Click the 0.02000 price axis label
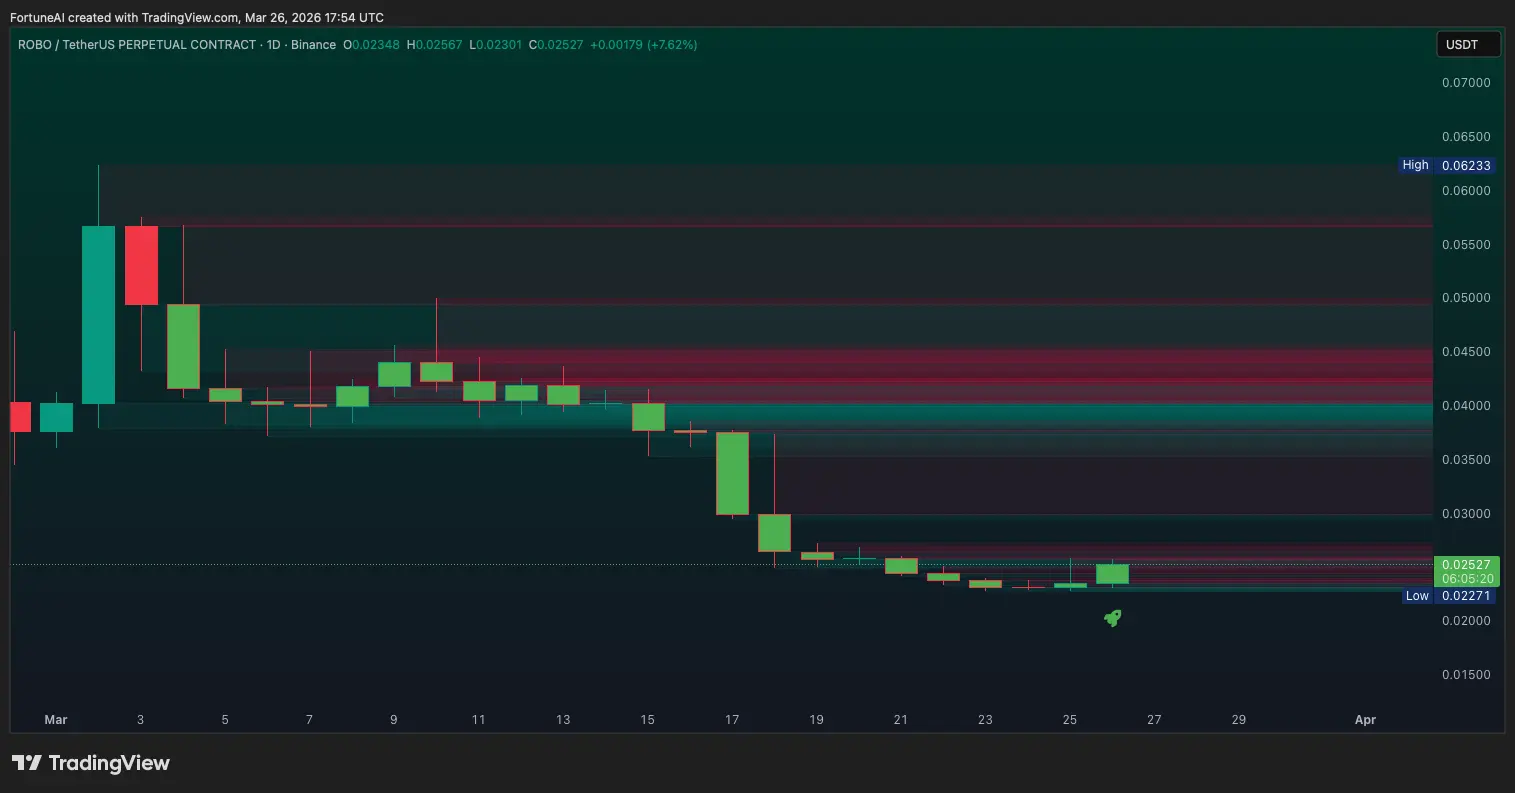This screenshot has height=793, width=1515. [x=1466, y=621]
